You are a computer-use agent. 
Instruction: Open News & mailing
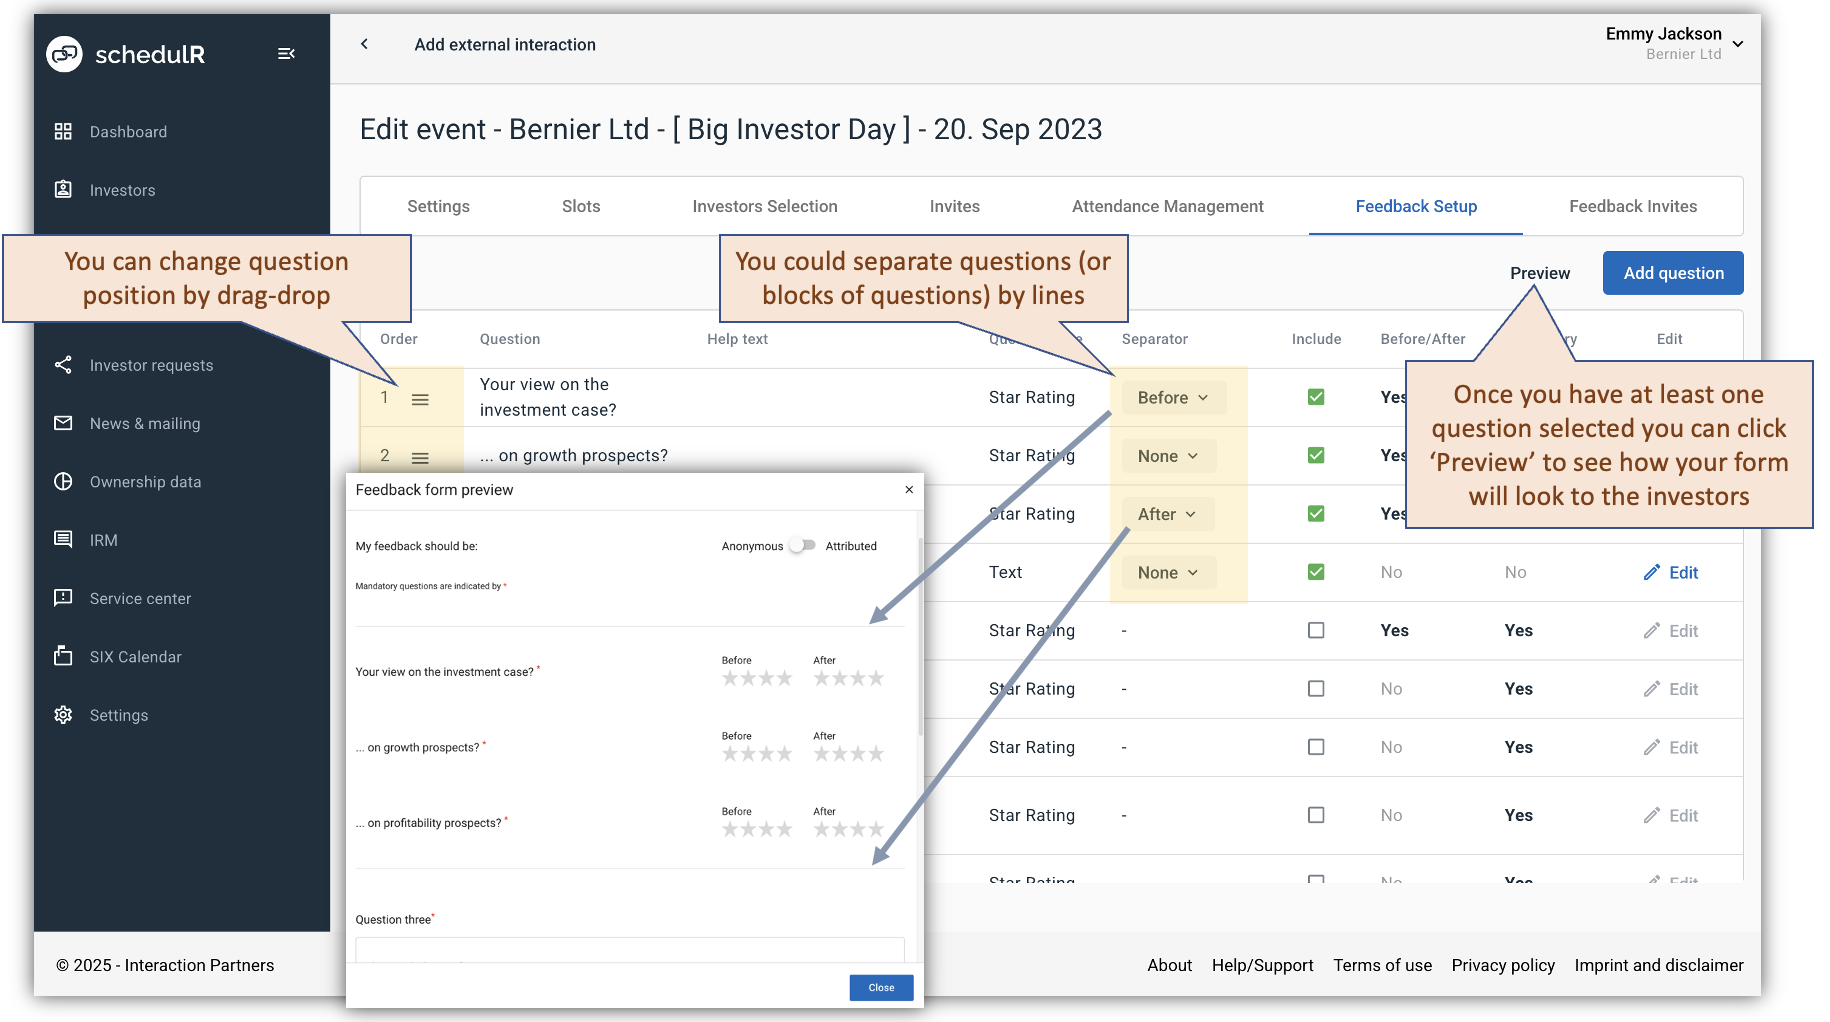pyautogui.click(x=144, y=423)
